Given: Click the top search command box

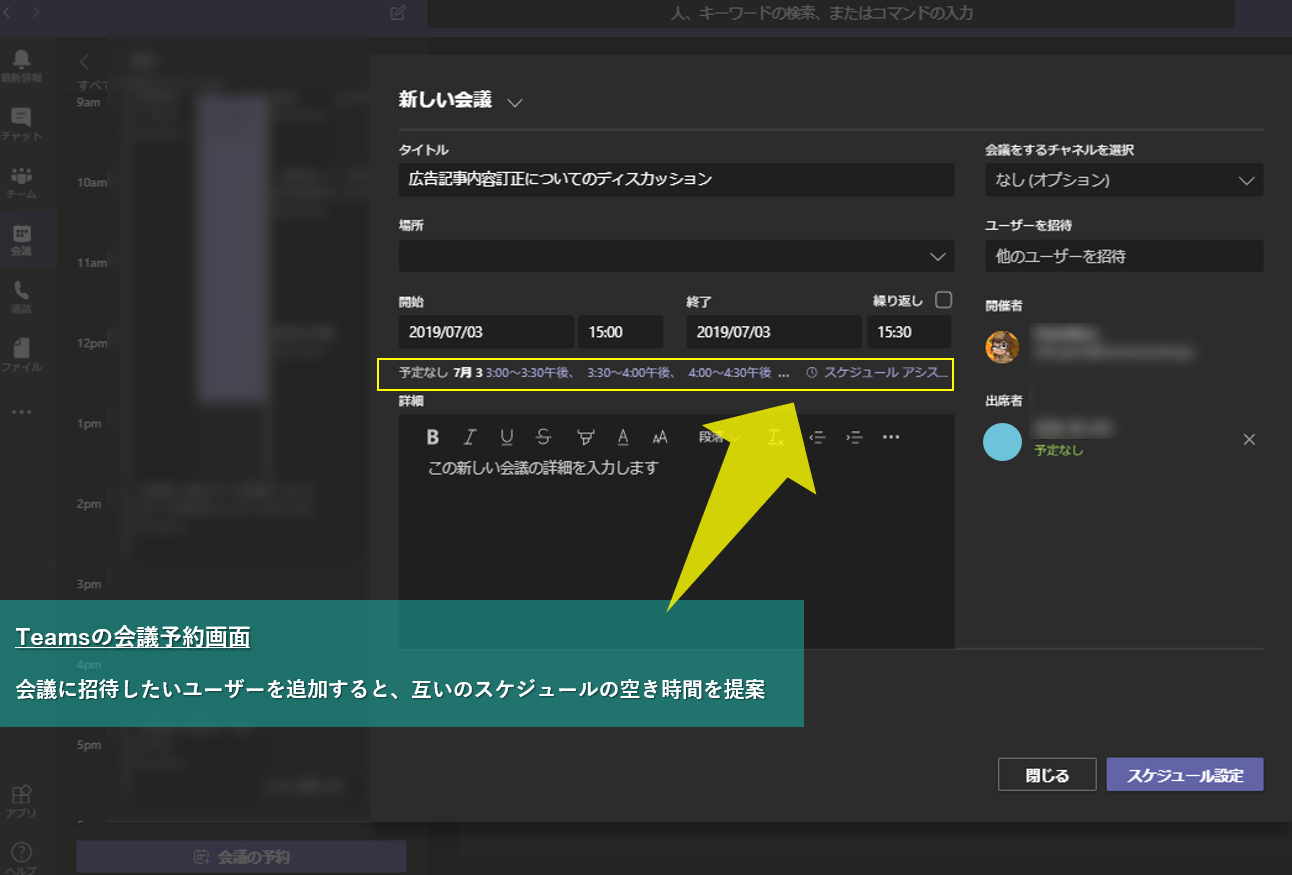Looking at the screenshot, I should 831,13.
